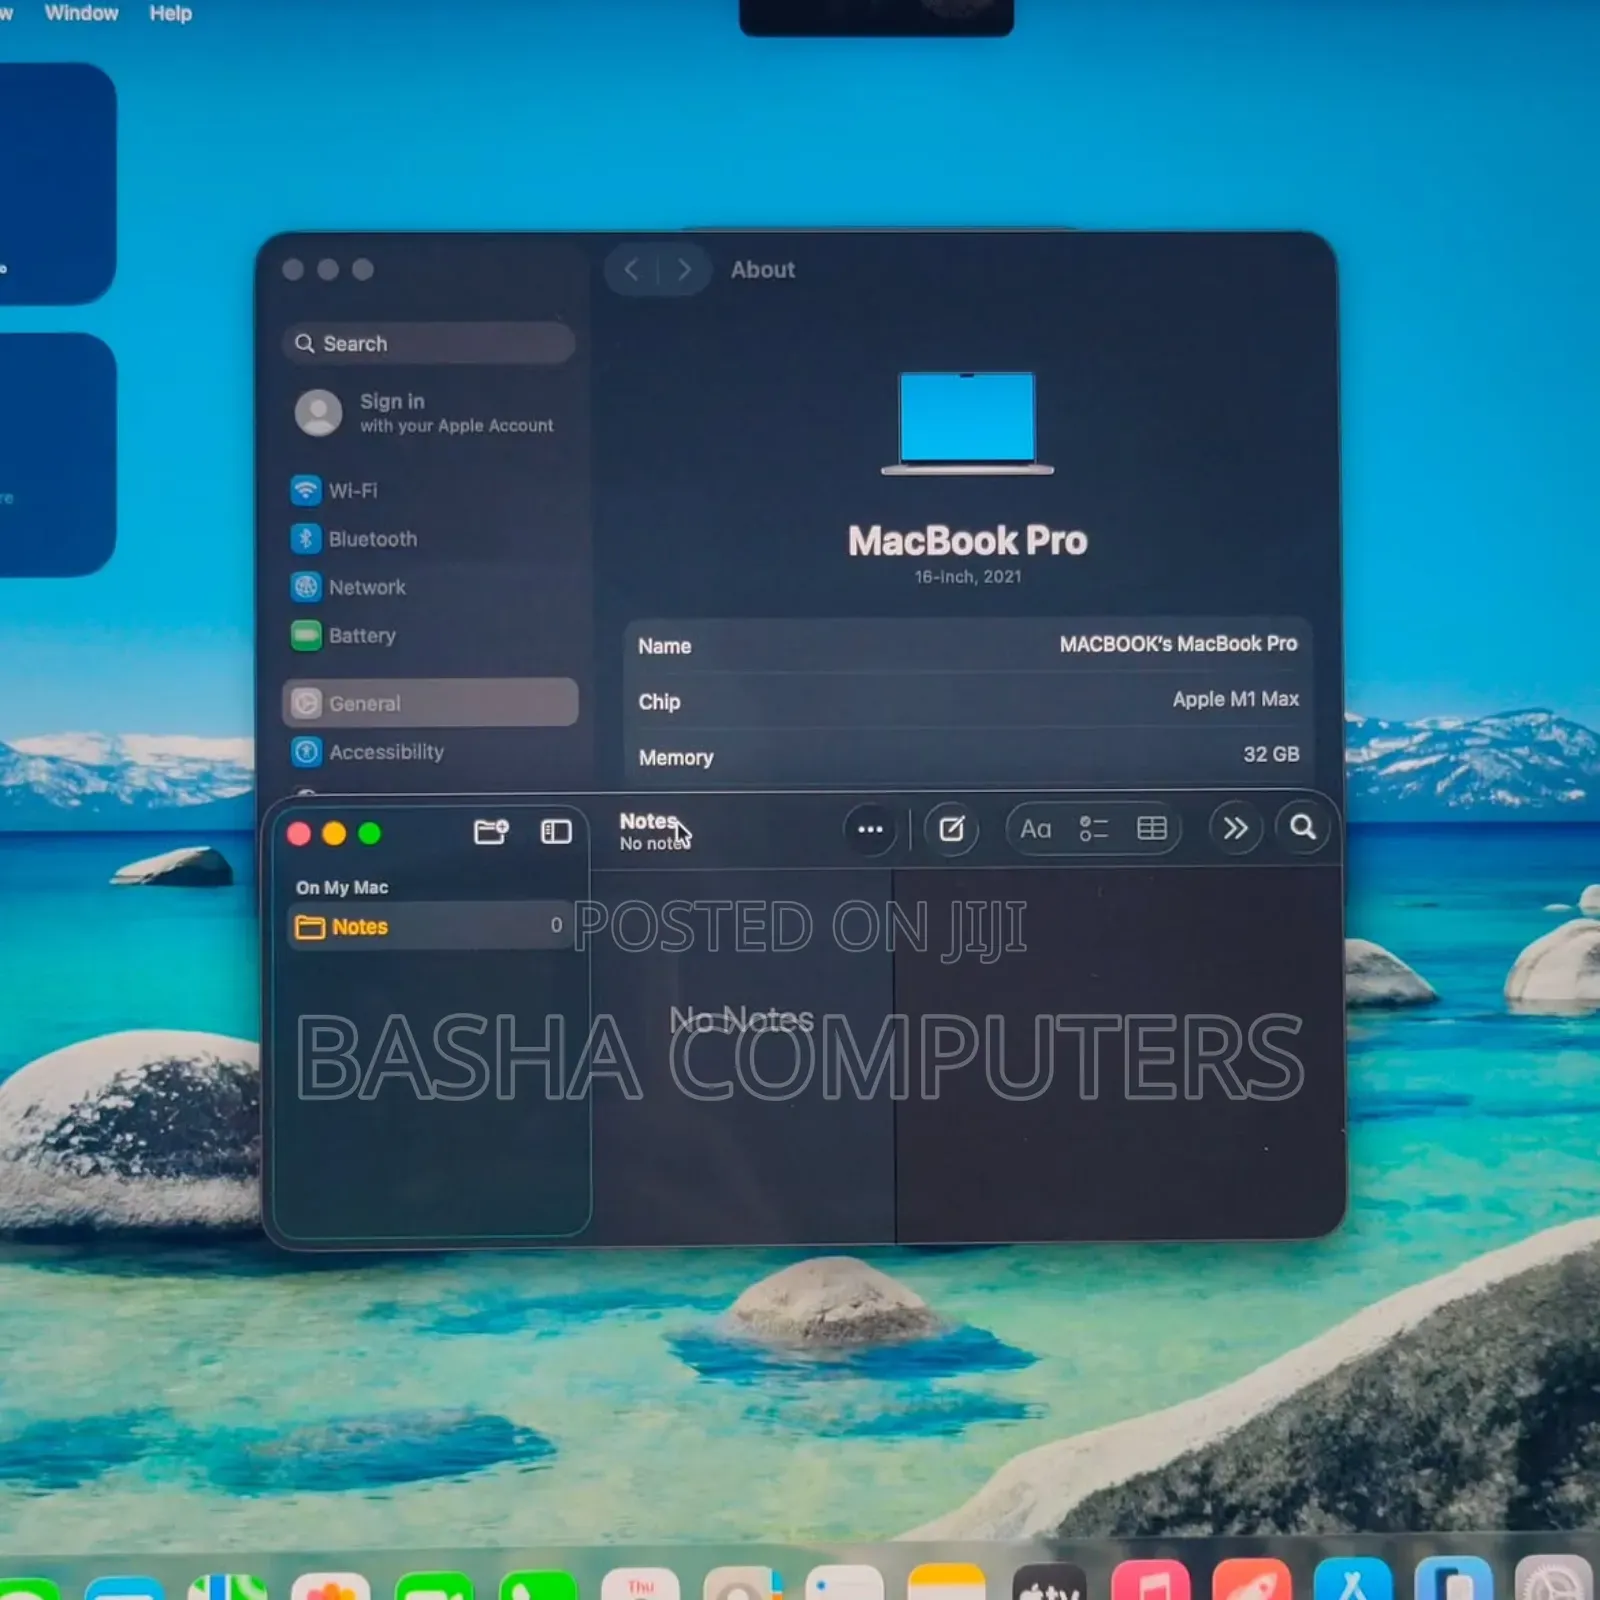The width and height of the screenshot is (1600, 1600).
Task: Open Wi-Fi settings
Action: 334,490
